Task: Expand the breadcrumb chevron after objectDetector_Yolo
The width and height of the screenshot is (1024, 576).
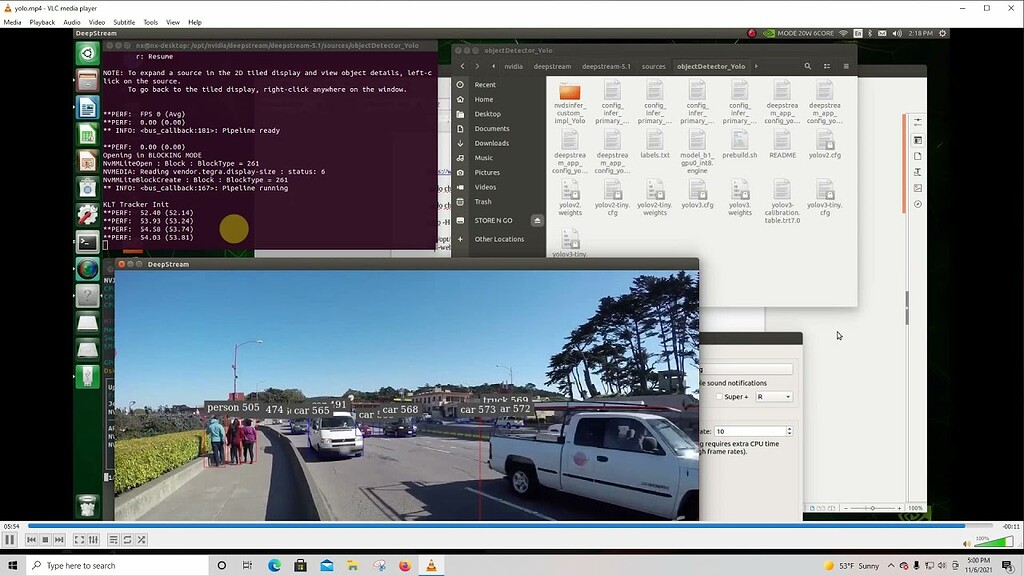Action: pos(756,66)
